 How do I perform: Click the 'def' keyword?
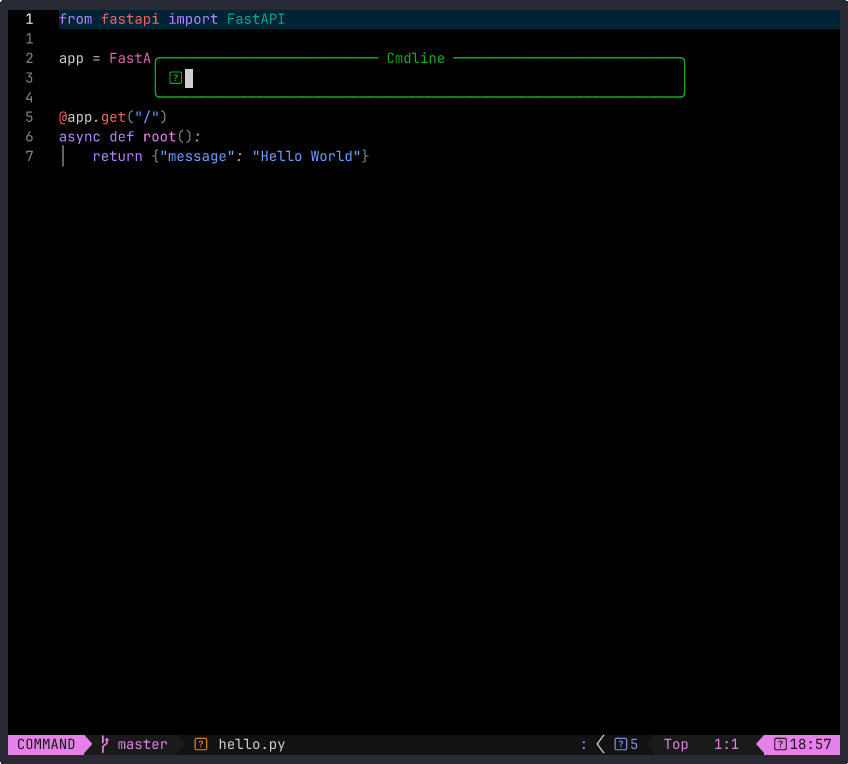click(x=122, y=137)
